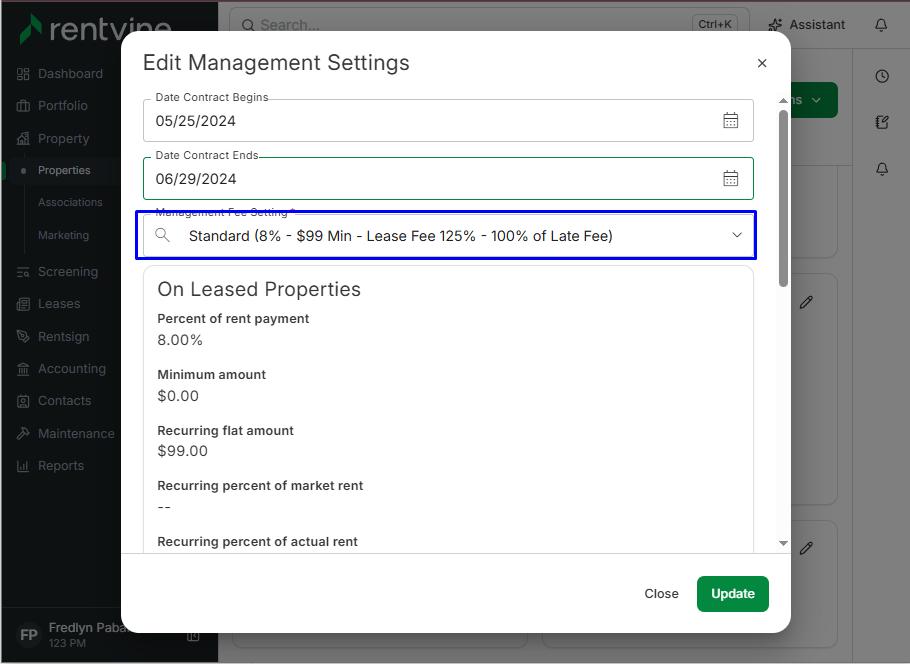The width and height of the screenshot is (910, 664).
Task: Open Dashboard in the sidebar
Action: pyautogui.click(x=70, y=74)
